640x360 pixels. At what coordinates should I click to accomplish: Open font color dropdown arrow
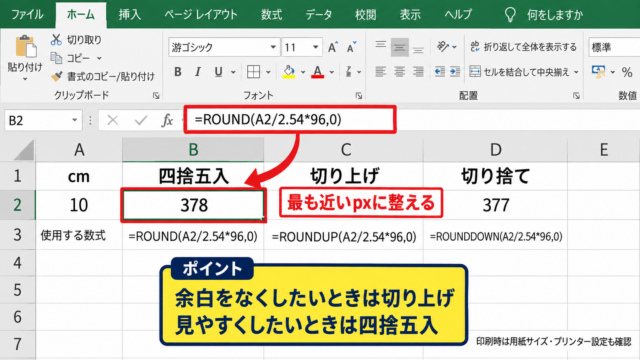(x=331, y=73)
